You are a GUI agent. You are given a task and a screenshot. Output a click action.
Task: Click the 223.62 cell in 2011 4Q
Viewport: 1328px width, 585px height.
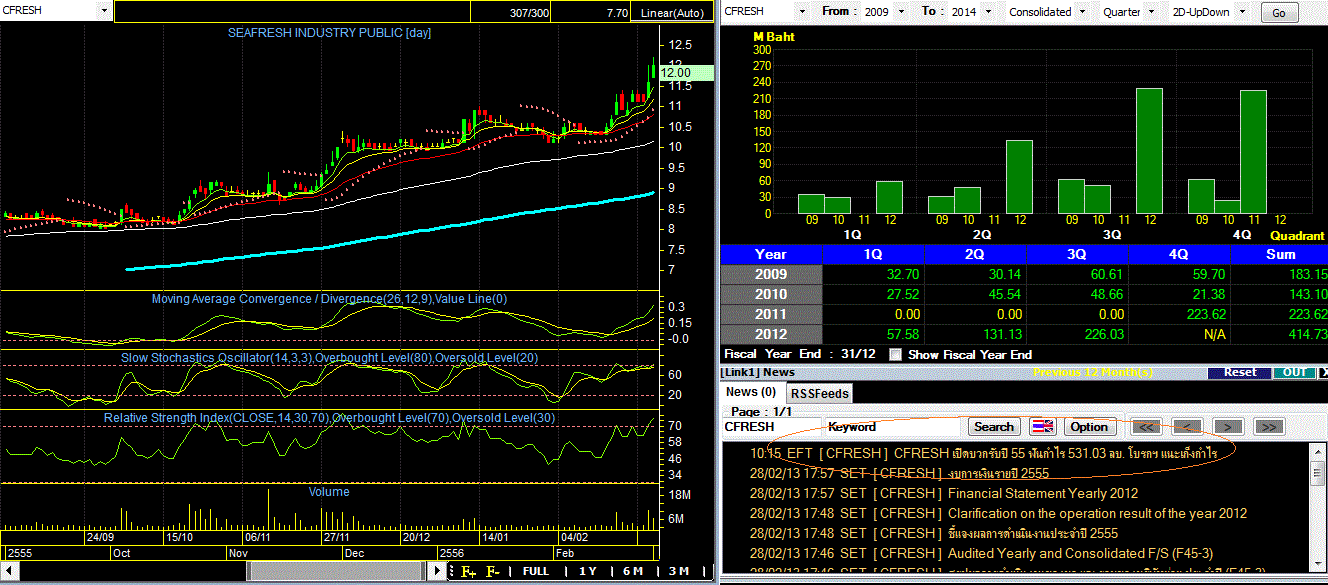(1179, 314)
